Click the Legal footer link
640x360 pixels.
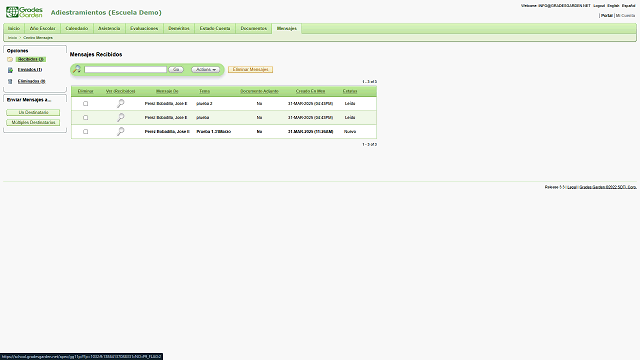click(x=571, y=187)
